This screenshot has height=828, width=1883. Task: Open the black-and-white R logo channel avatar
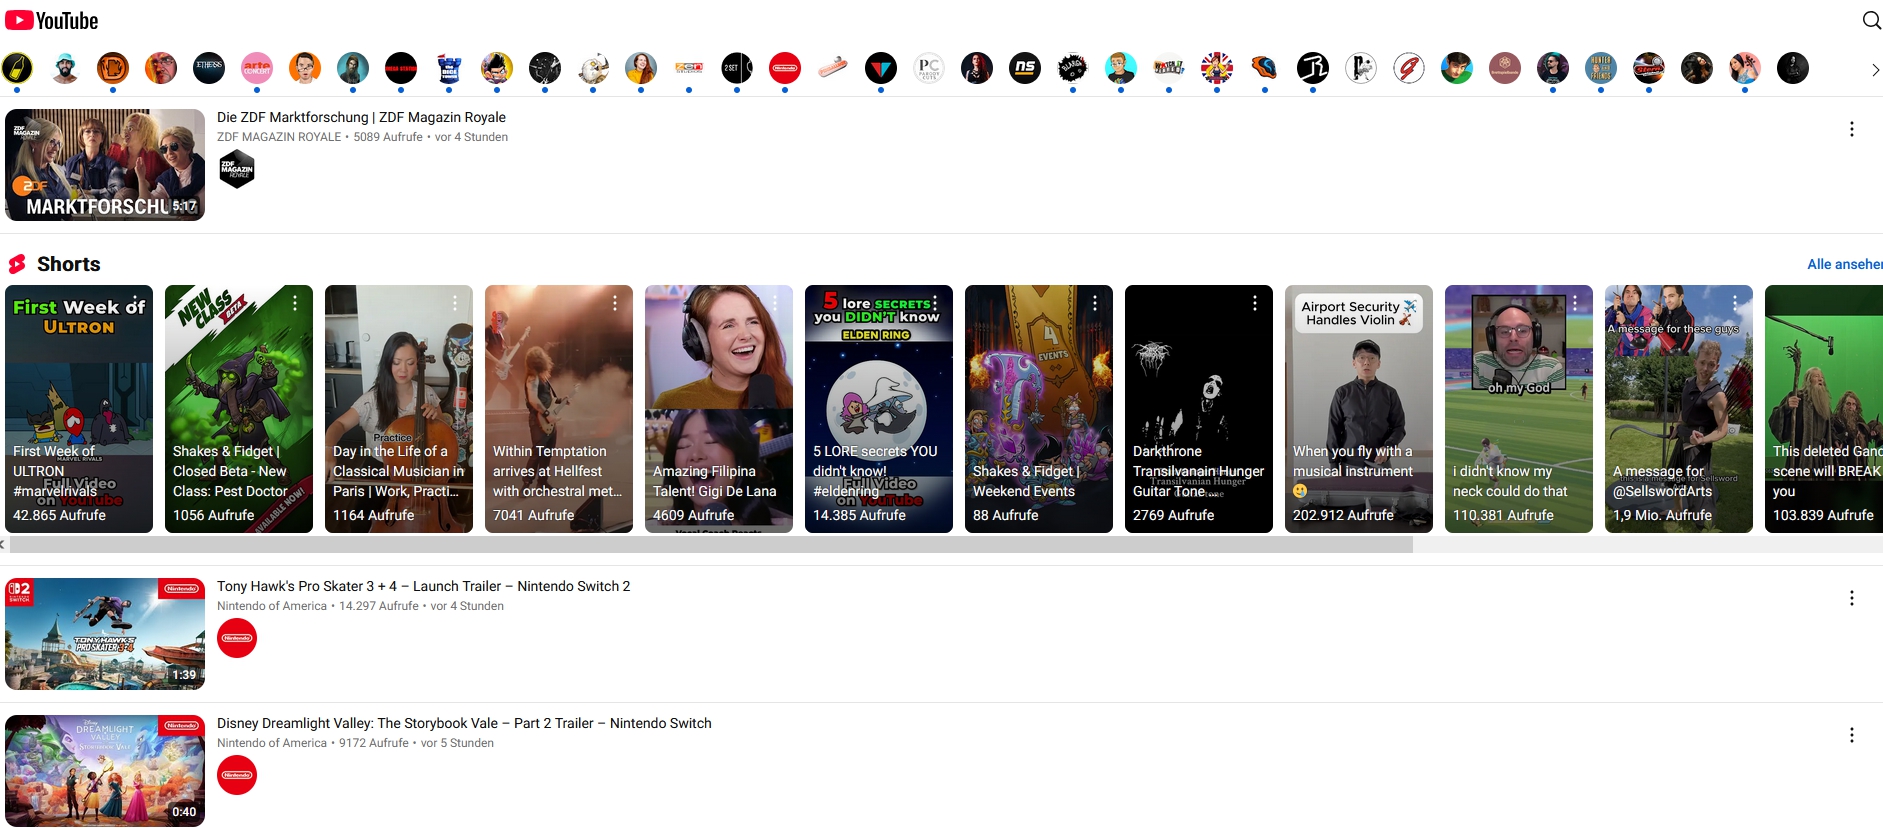point(1313,68)
